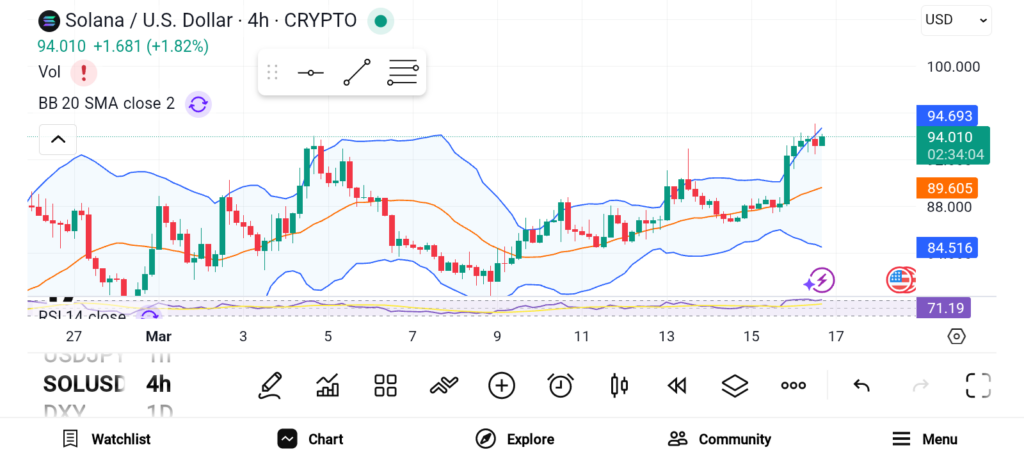Switch to the Explore tab

click(515, 439)
